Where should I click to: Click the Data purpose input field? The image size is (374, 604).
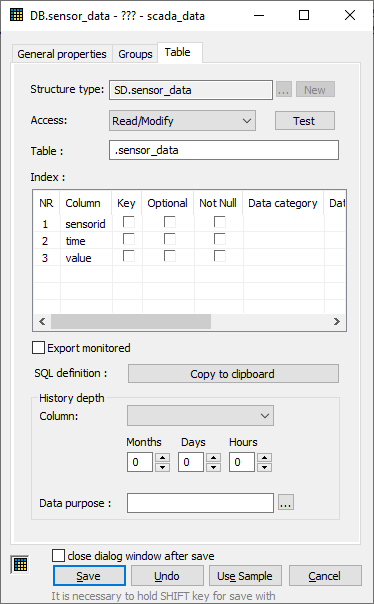coord(200,503)
